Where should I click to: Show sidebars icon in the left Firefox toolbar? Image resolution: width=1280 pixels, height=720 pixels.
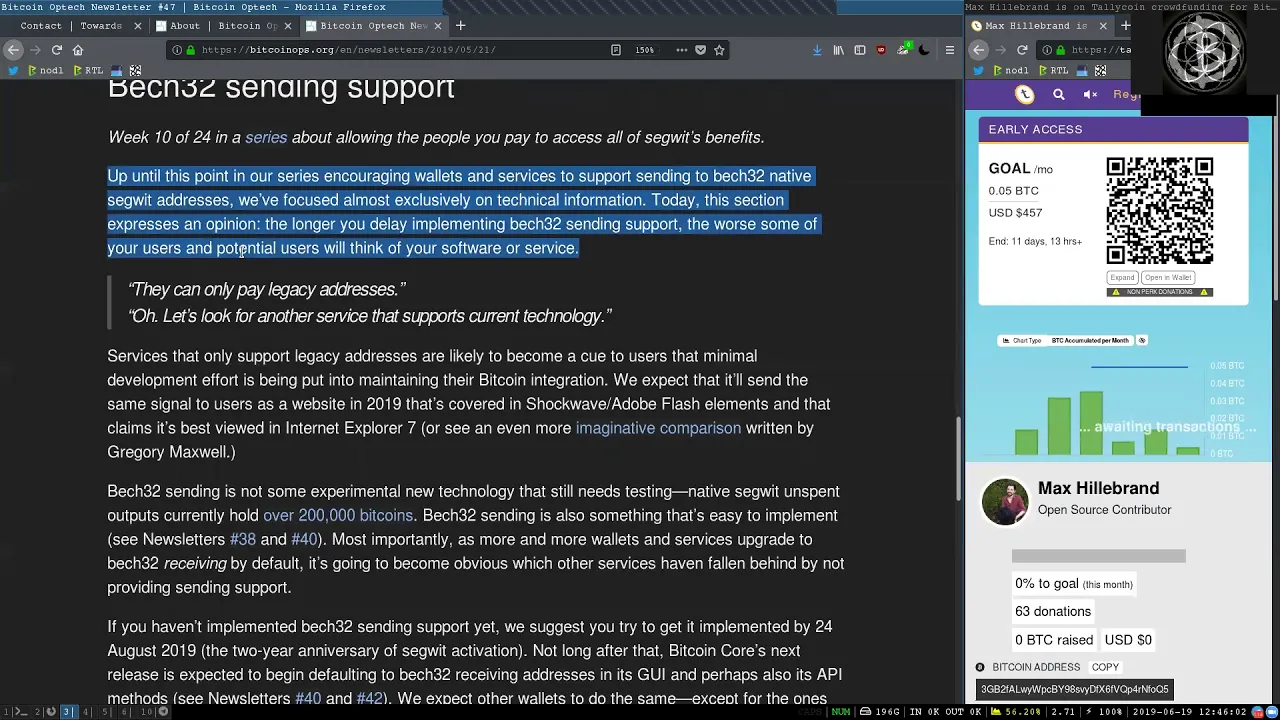860,50
